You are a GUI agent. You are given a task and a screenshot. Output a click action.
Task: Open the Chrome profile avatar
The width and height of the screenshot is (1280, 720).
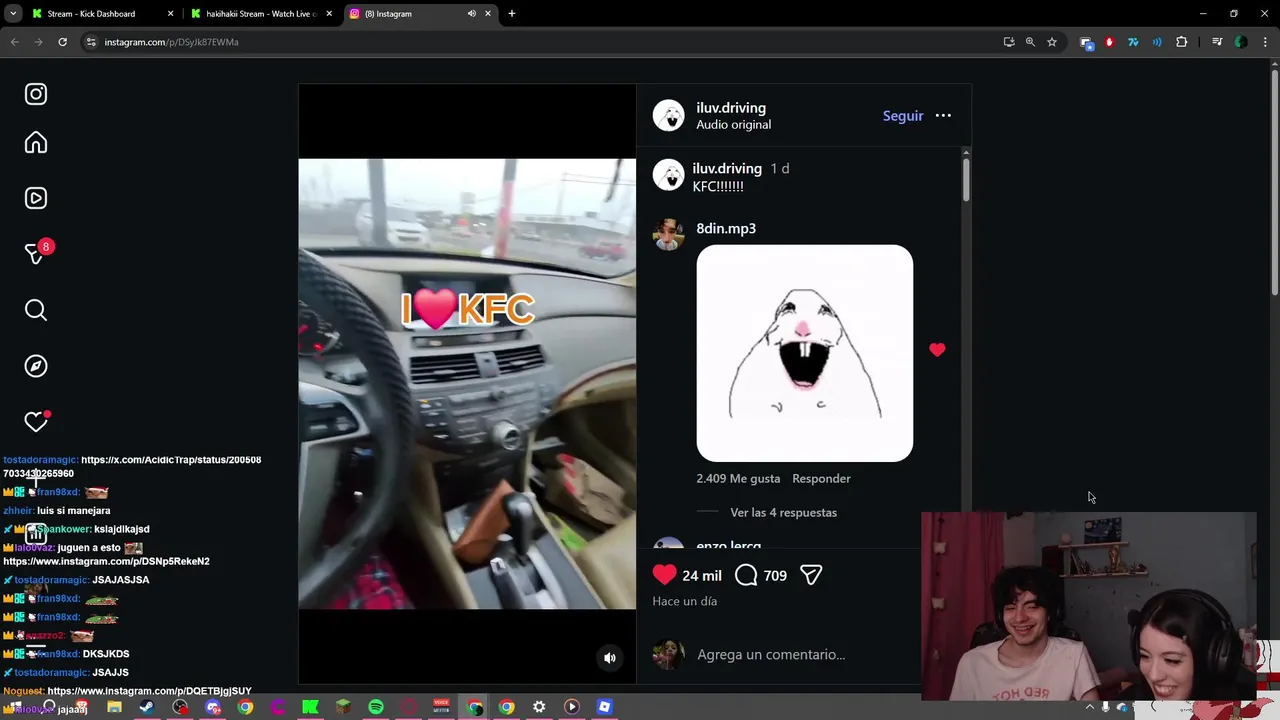(1241, 42)
